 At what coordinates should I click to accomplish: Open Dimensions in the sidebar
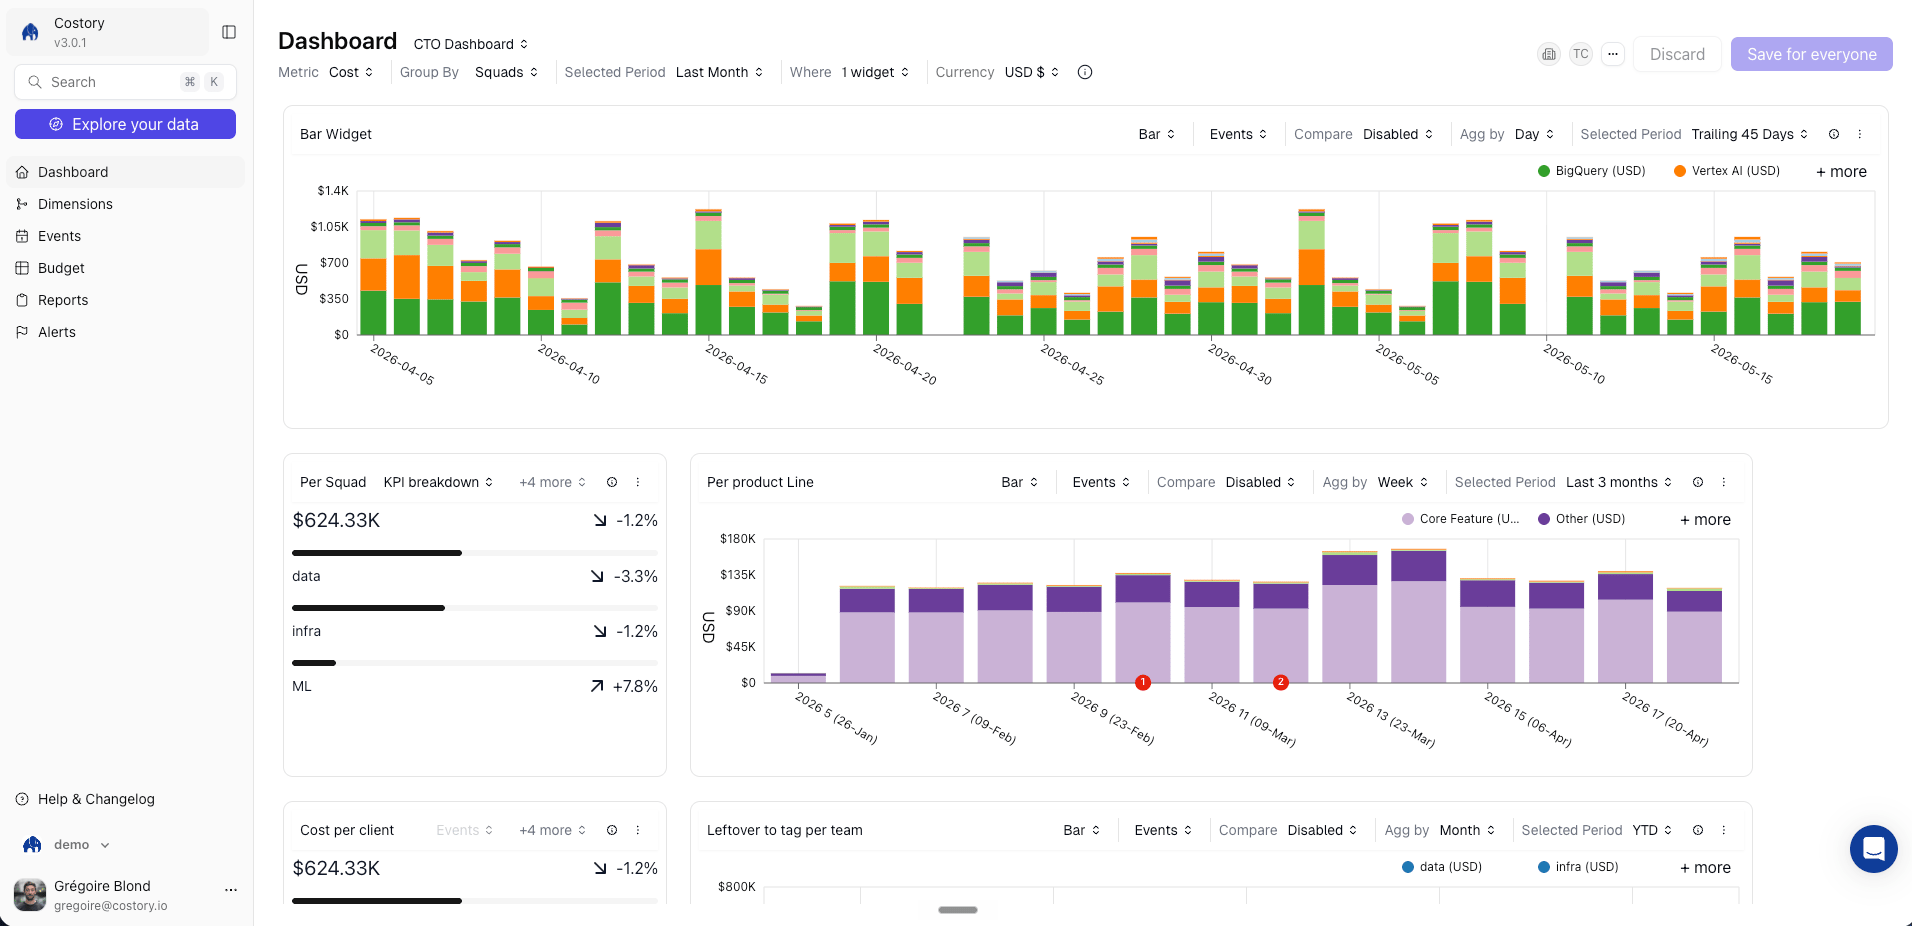pos(125,204)
